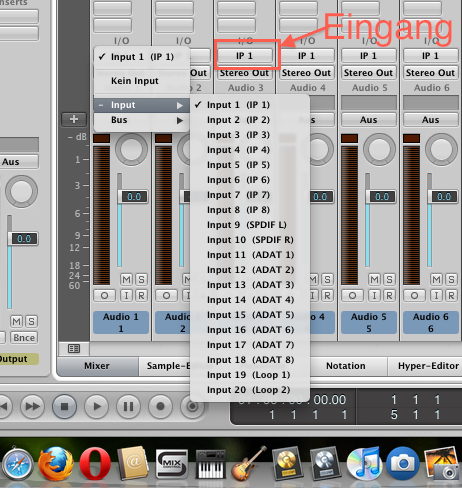Viewport: 462px width, 488px height.
Task: Enable record on Audio 6 channel
Action: click(451, 295)
